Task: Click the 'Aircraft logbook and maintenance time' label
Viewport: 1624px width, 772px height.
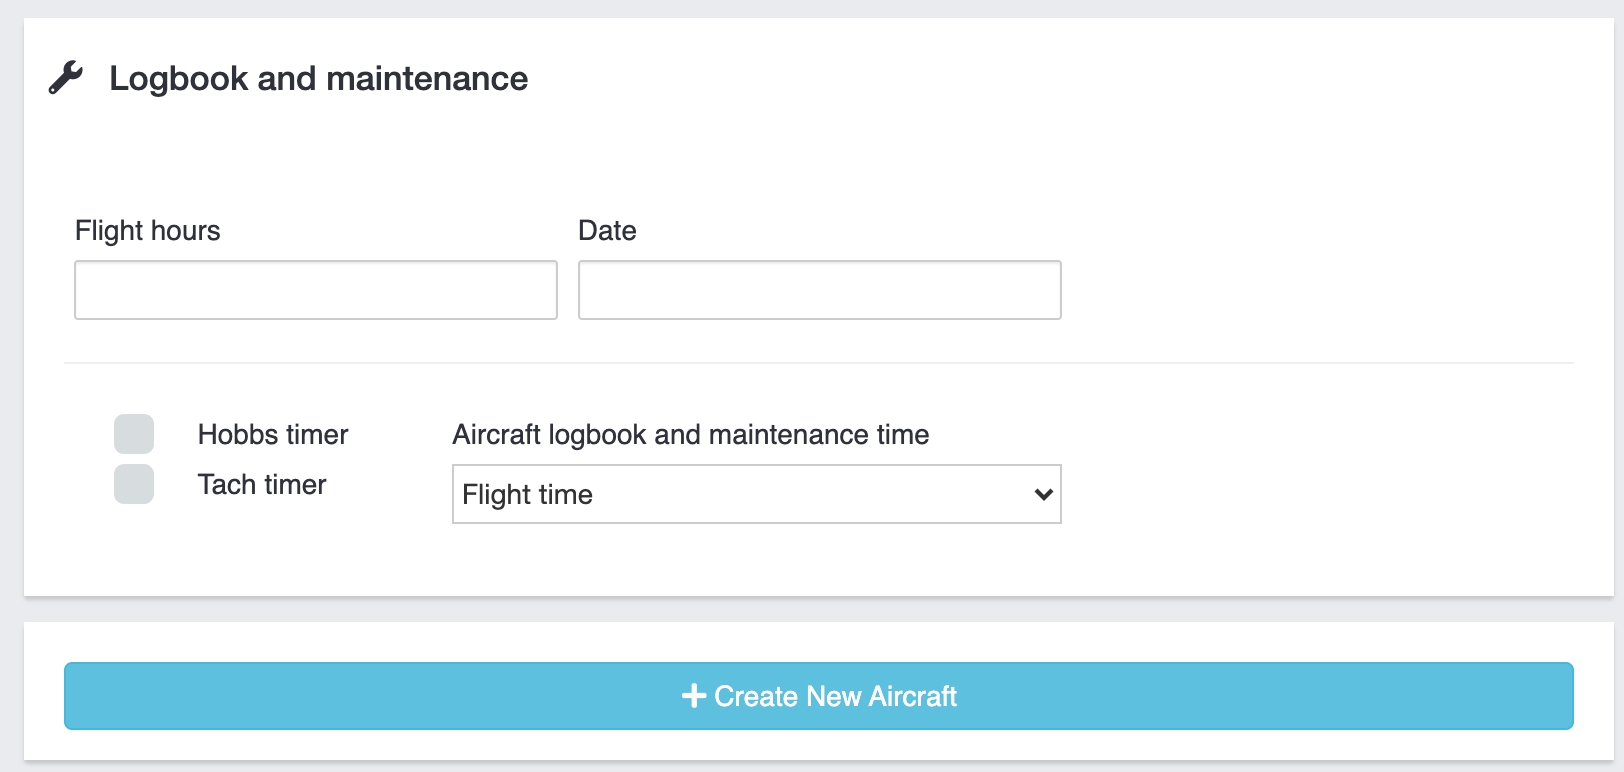Action: 690,435
